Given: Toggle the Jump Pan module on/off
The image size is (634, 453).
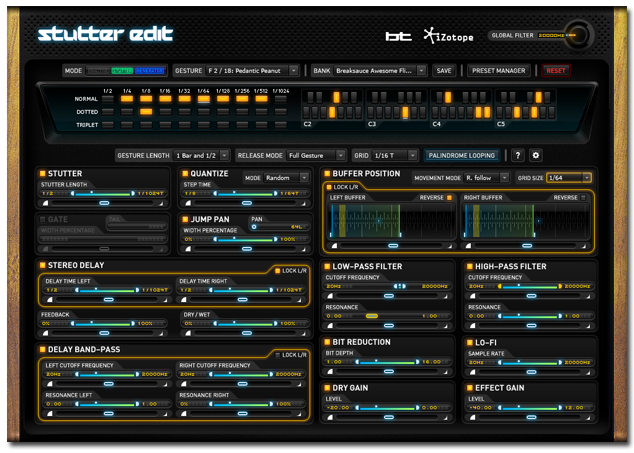Looking at the screenshot, I should [x=185, y=219].
